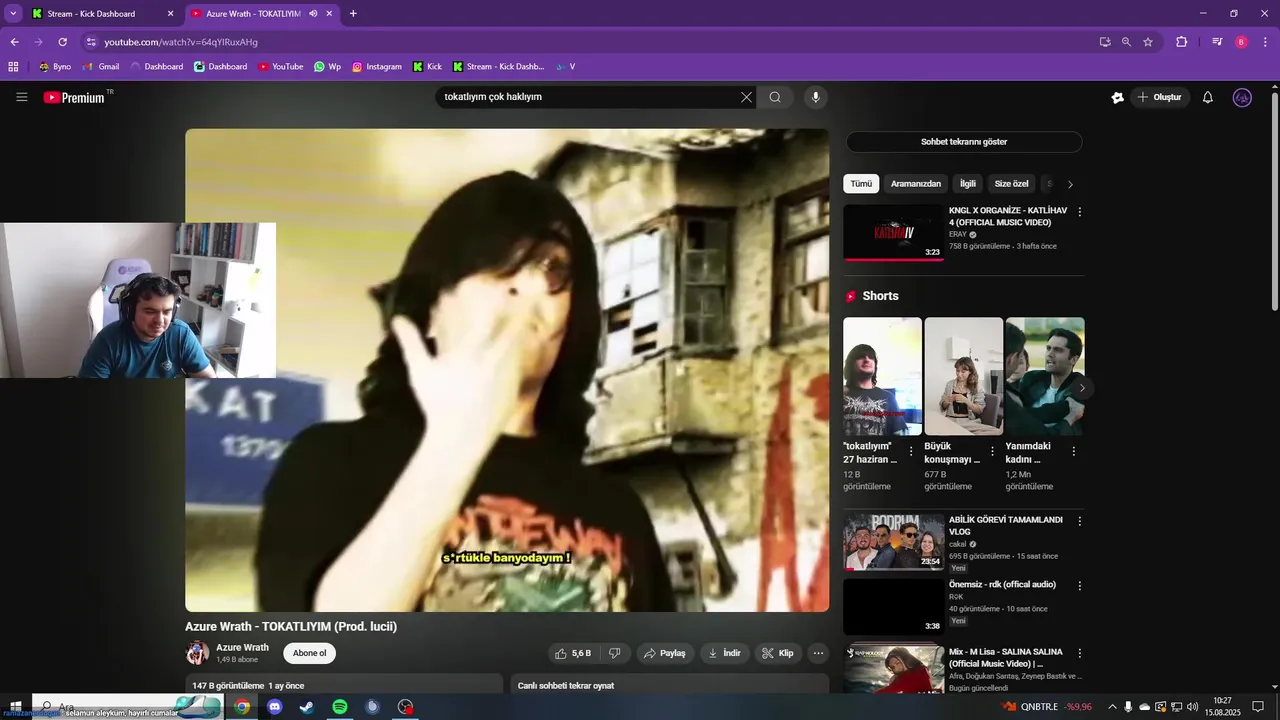Advance the Shorts shelf with next arrow
This screenshot has height=720, width=1280.
click(1081, 388)
